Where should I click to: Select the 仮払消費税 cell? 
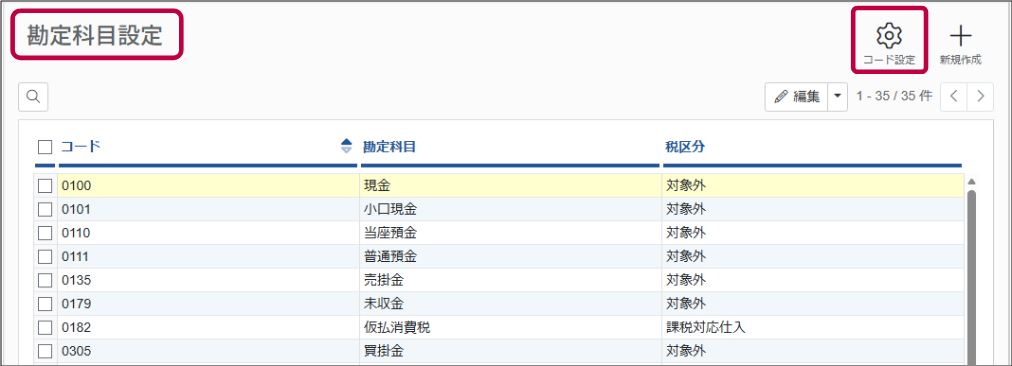[x=510, y=327]
